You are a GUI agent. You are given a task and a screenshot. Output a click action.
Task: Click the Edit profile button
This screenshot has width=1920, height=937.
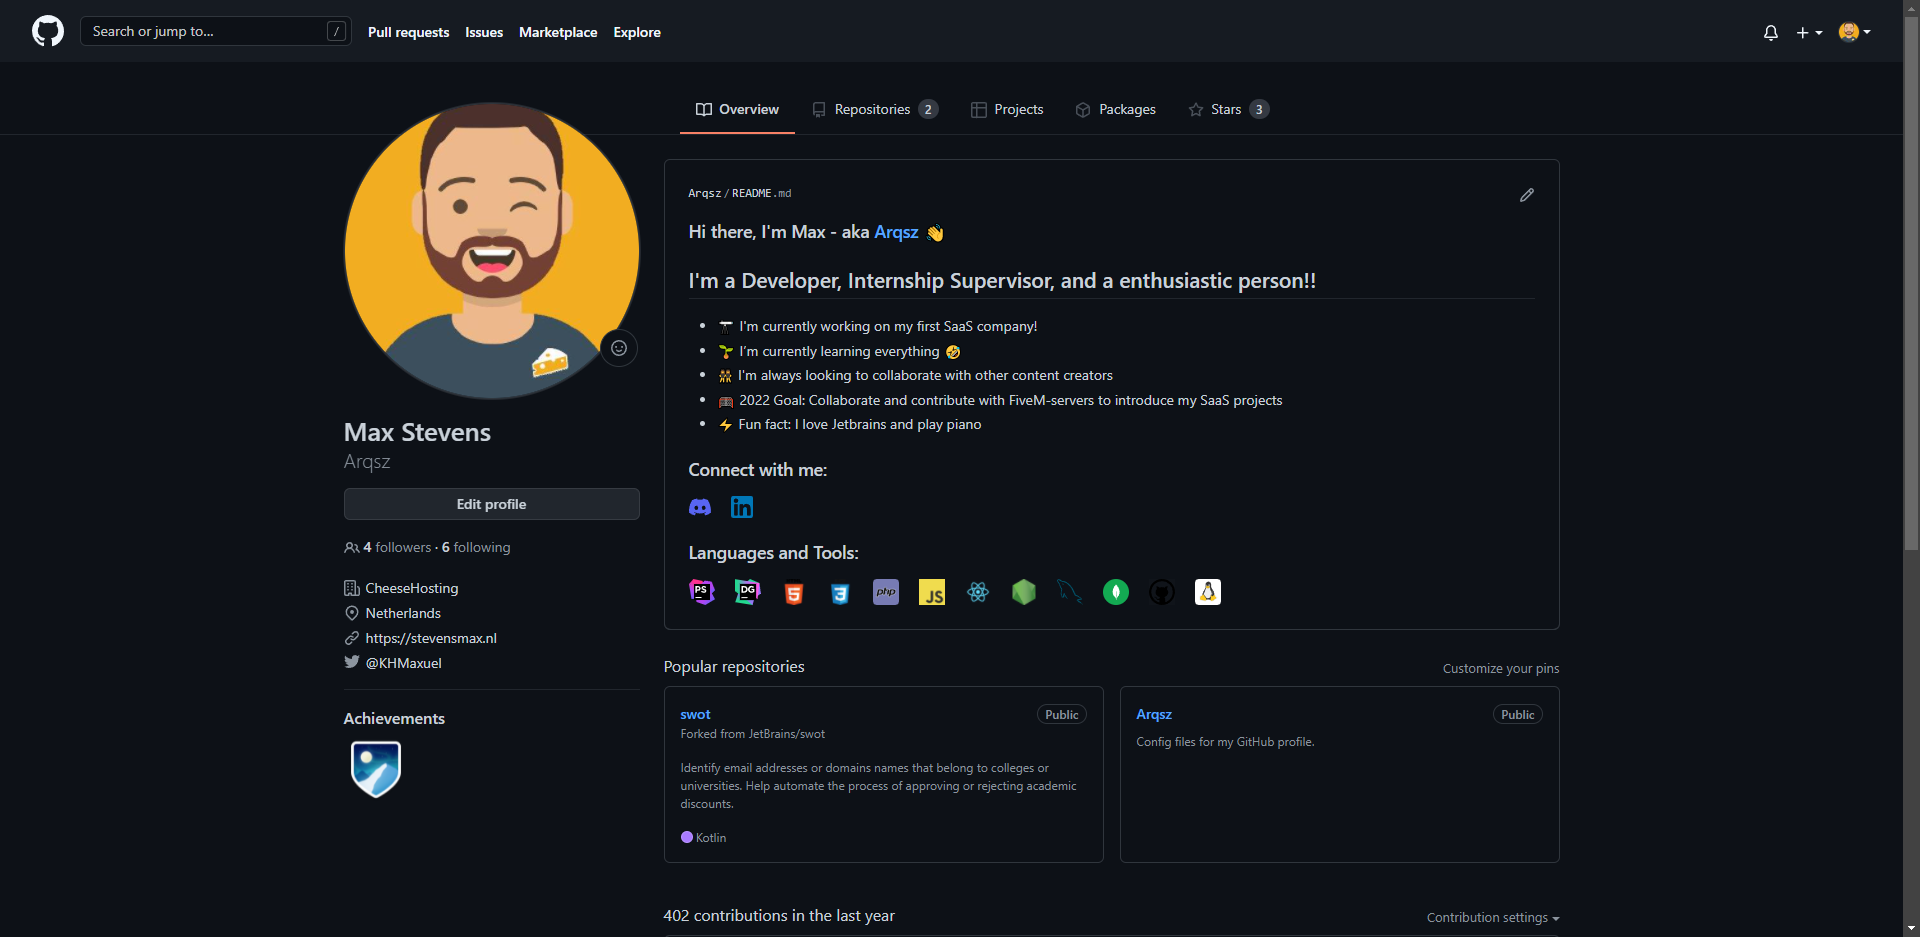pos(491,504)
